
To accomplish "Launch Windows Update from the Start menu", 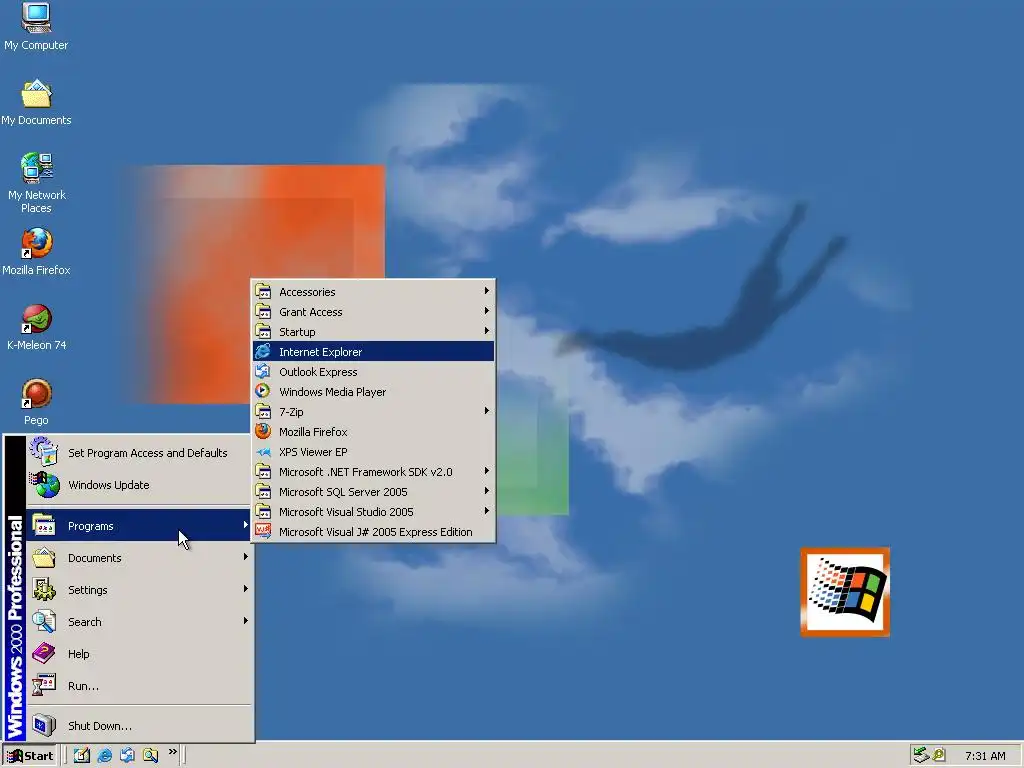I will click(138, 485).
